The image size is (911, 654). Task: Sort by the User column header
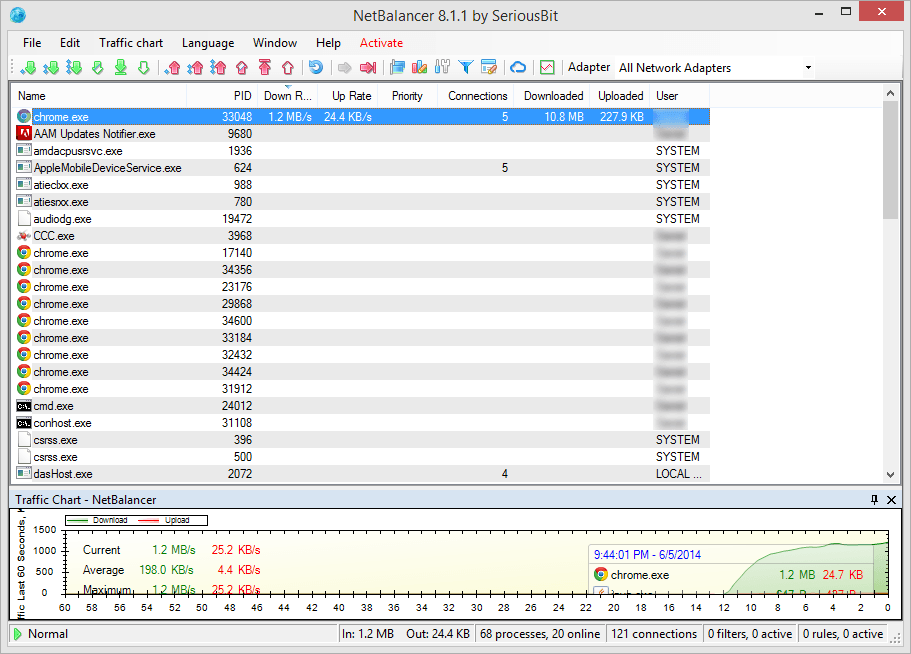(680, 96)
